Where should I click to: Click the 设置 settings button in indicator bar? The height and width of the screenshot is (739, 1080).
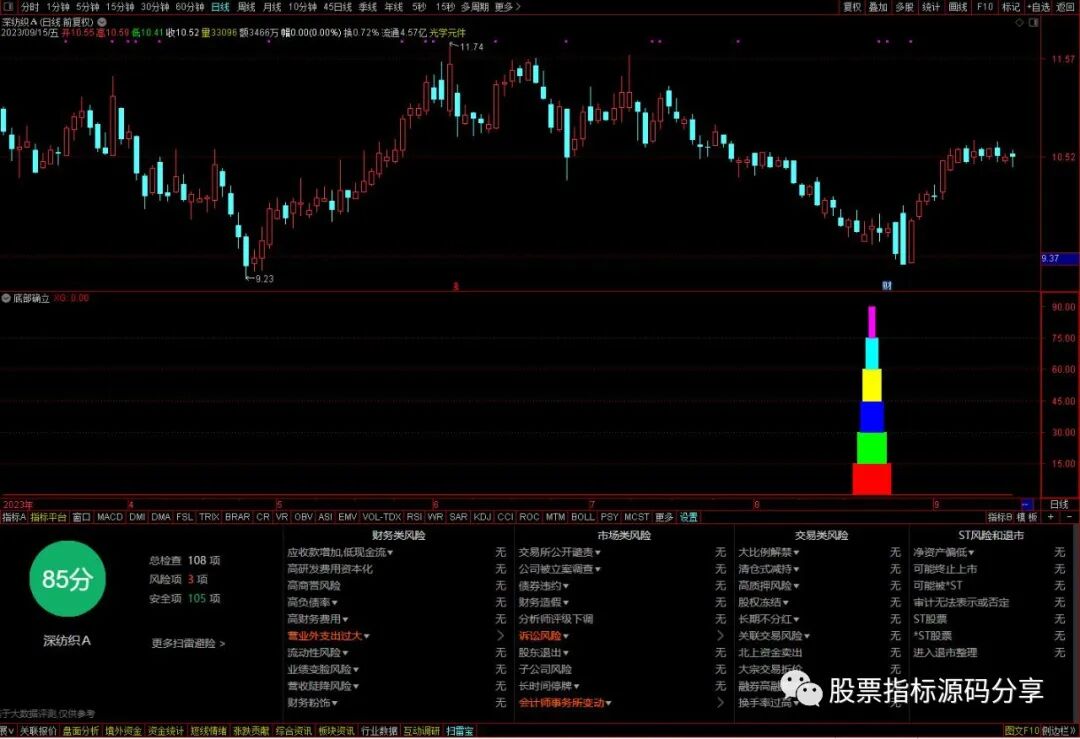pyautogui.click(x=689, y=517)
